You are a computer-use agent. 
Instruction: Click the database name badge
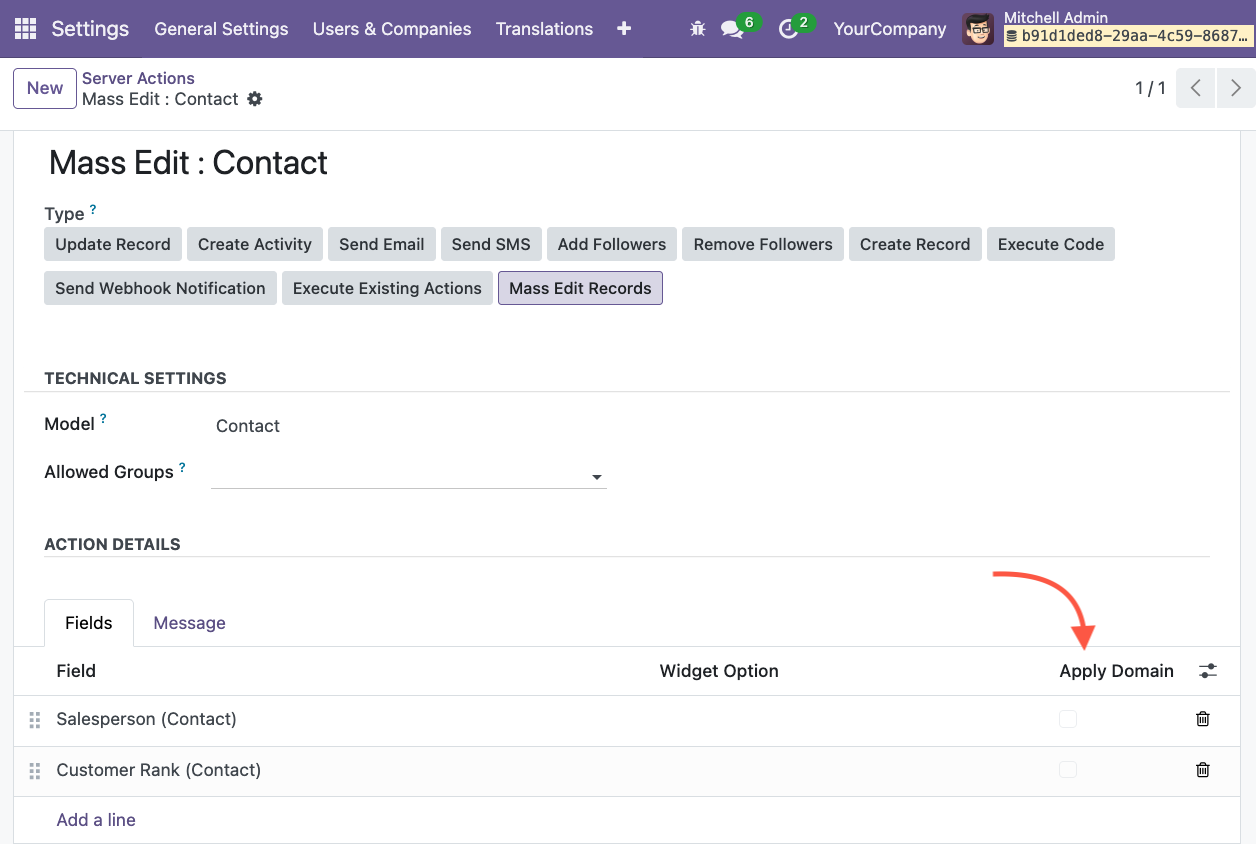click(x=1127, y=36)
